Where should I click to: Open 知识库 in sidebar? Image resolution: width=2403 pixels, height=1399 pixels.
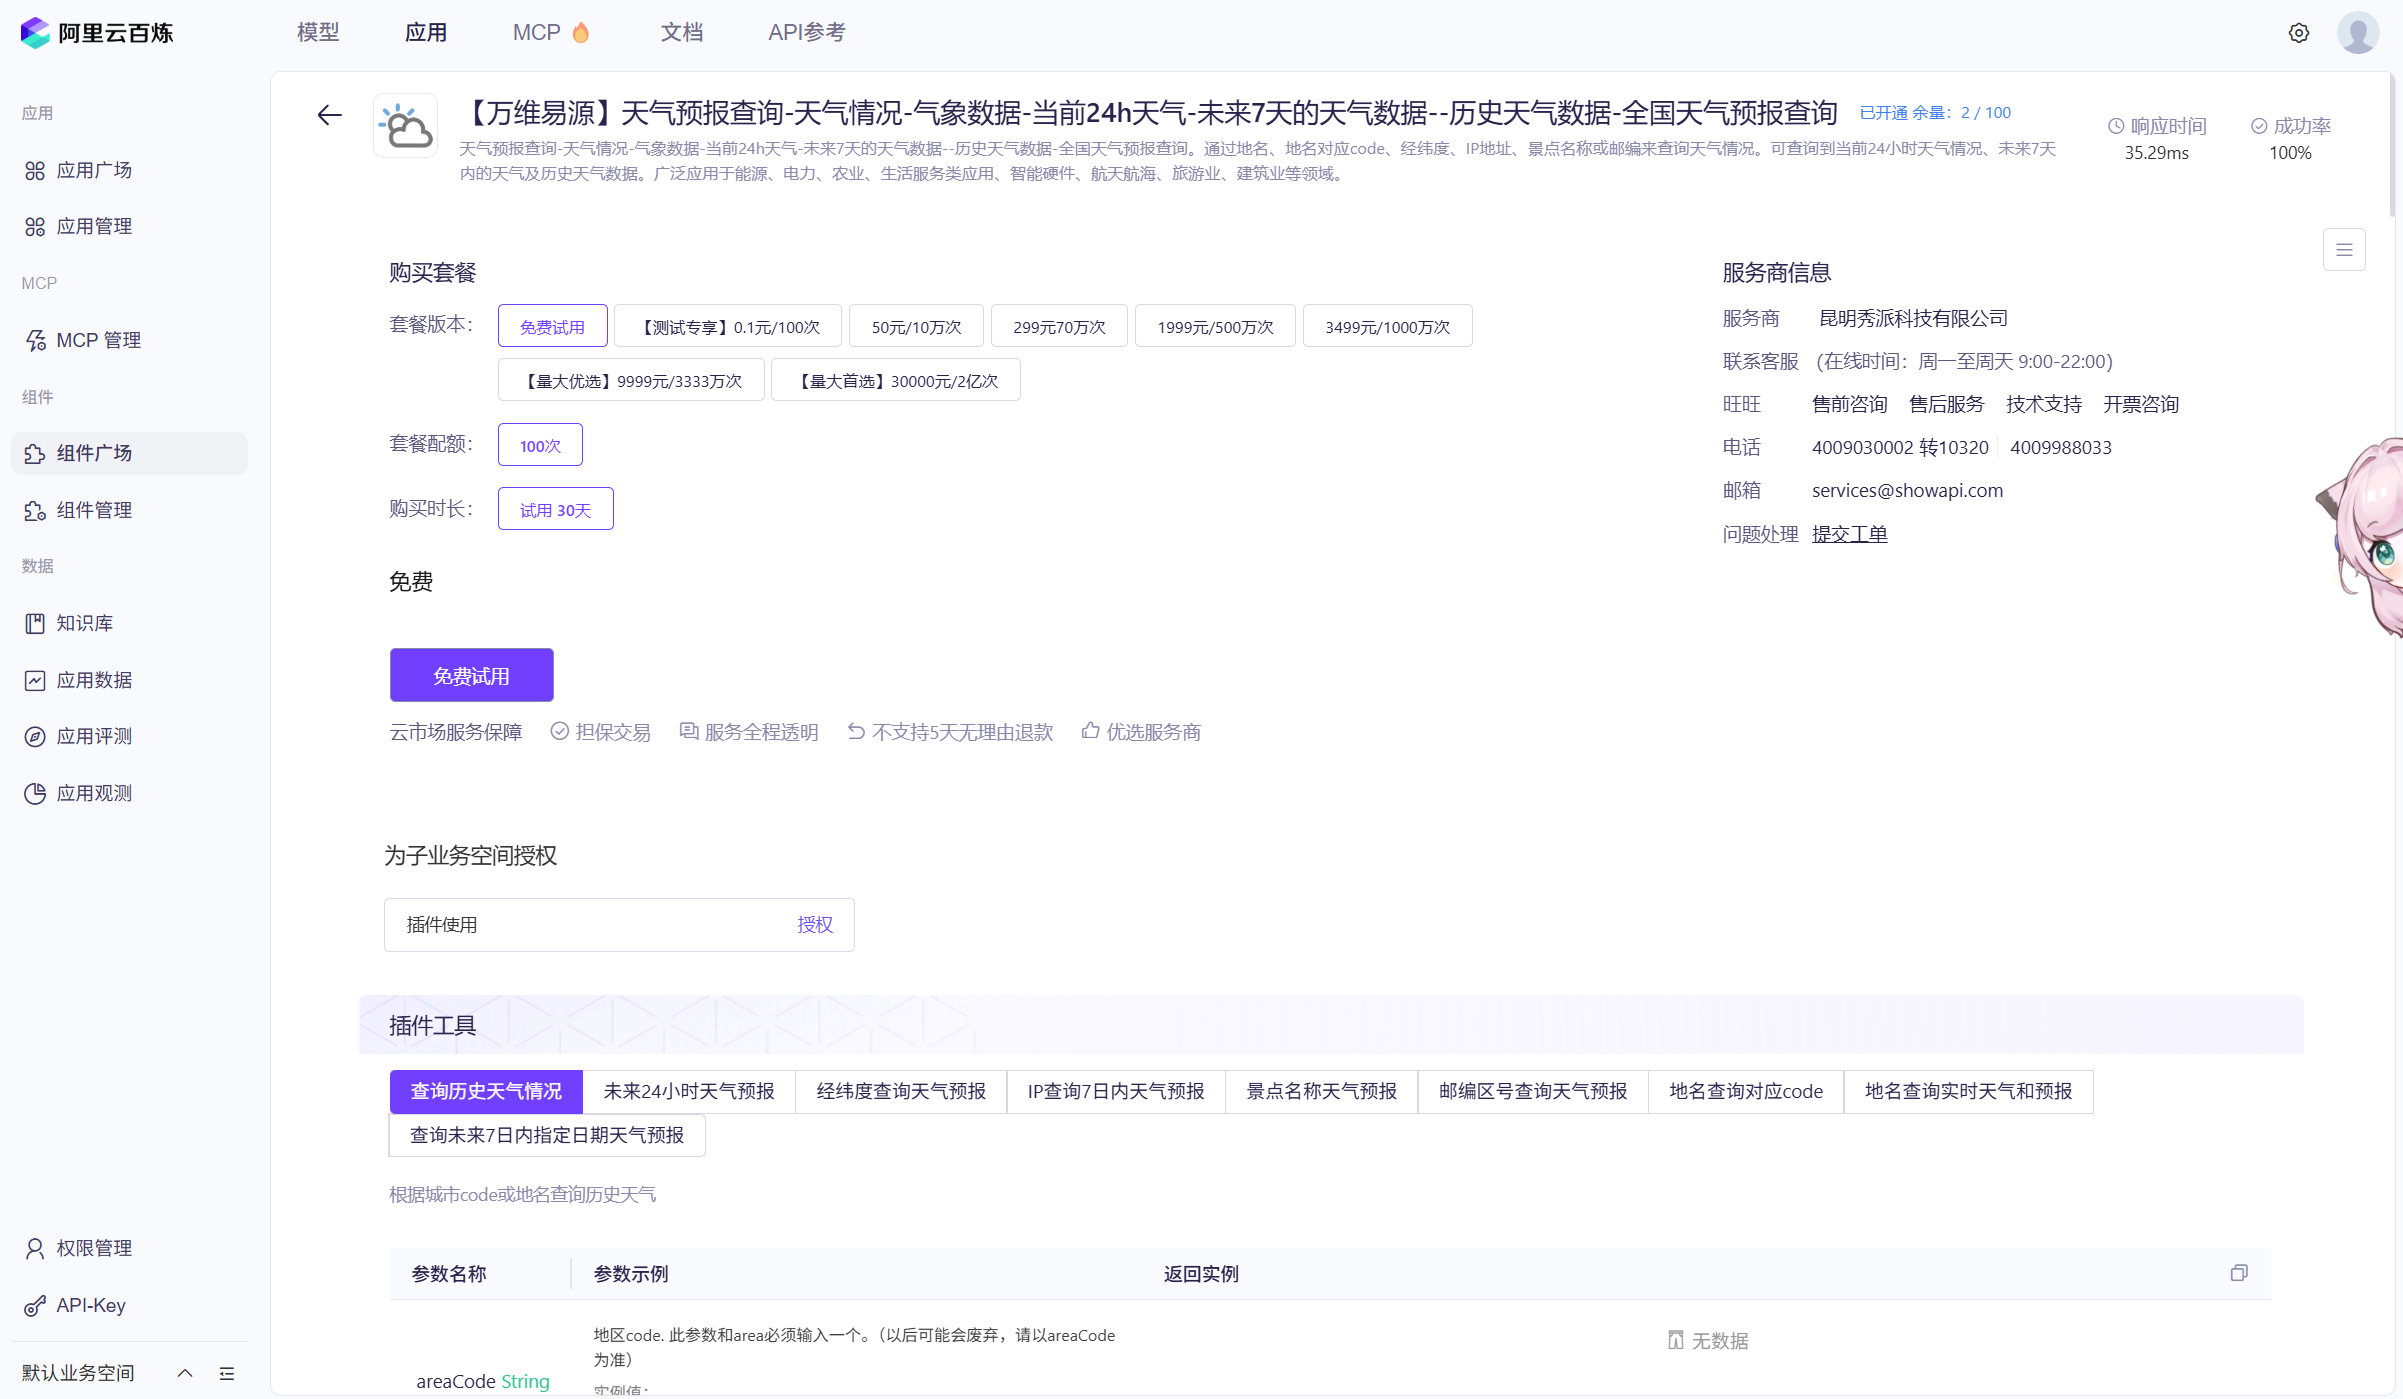(x=84, y=623)
